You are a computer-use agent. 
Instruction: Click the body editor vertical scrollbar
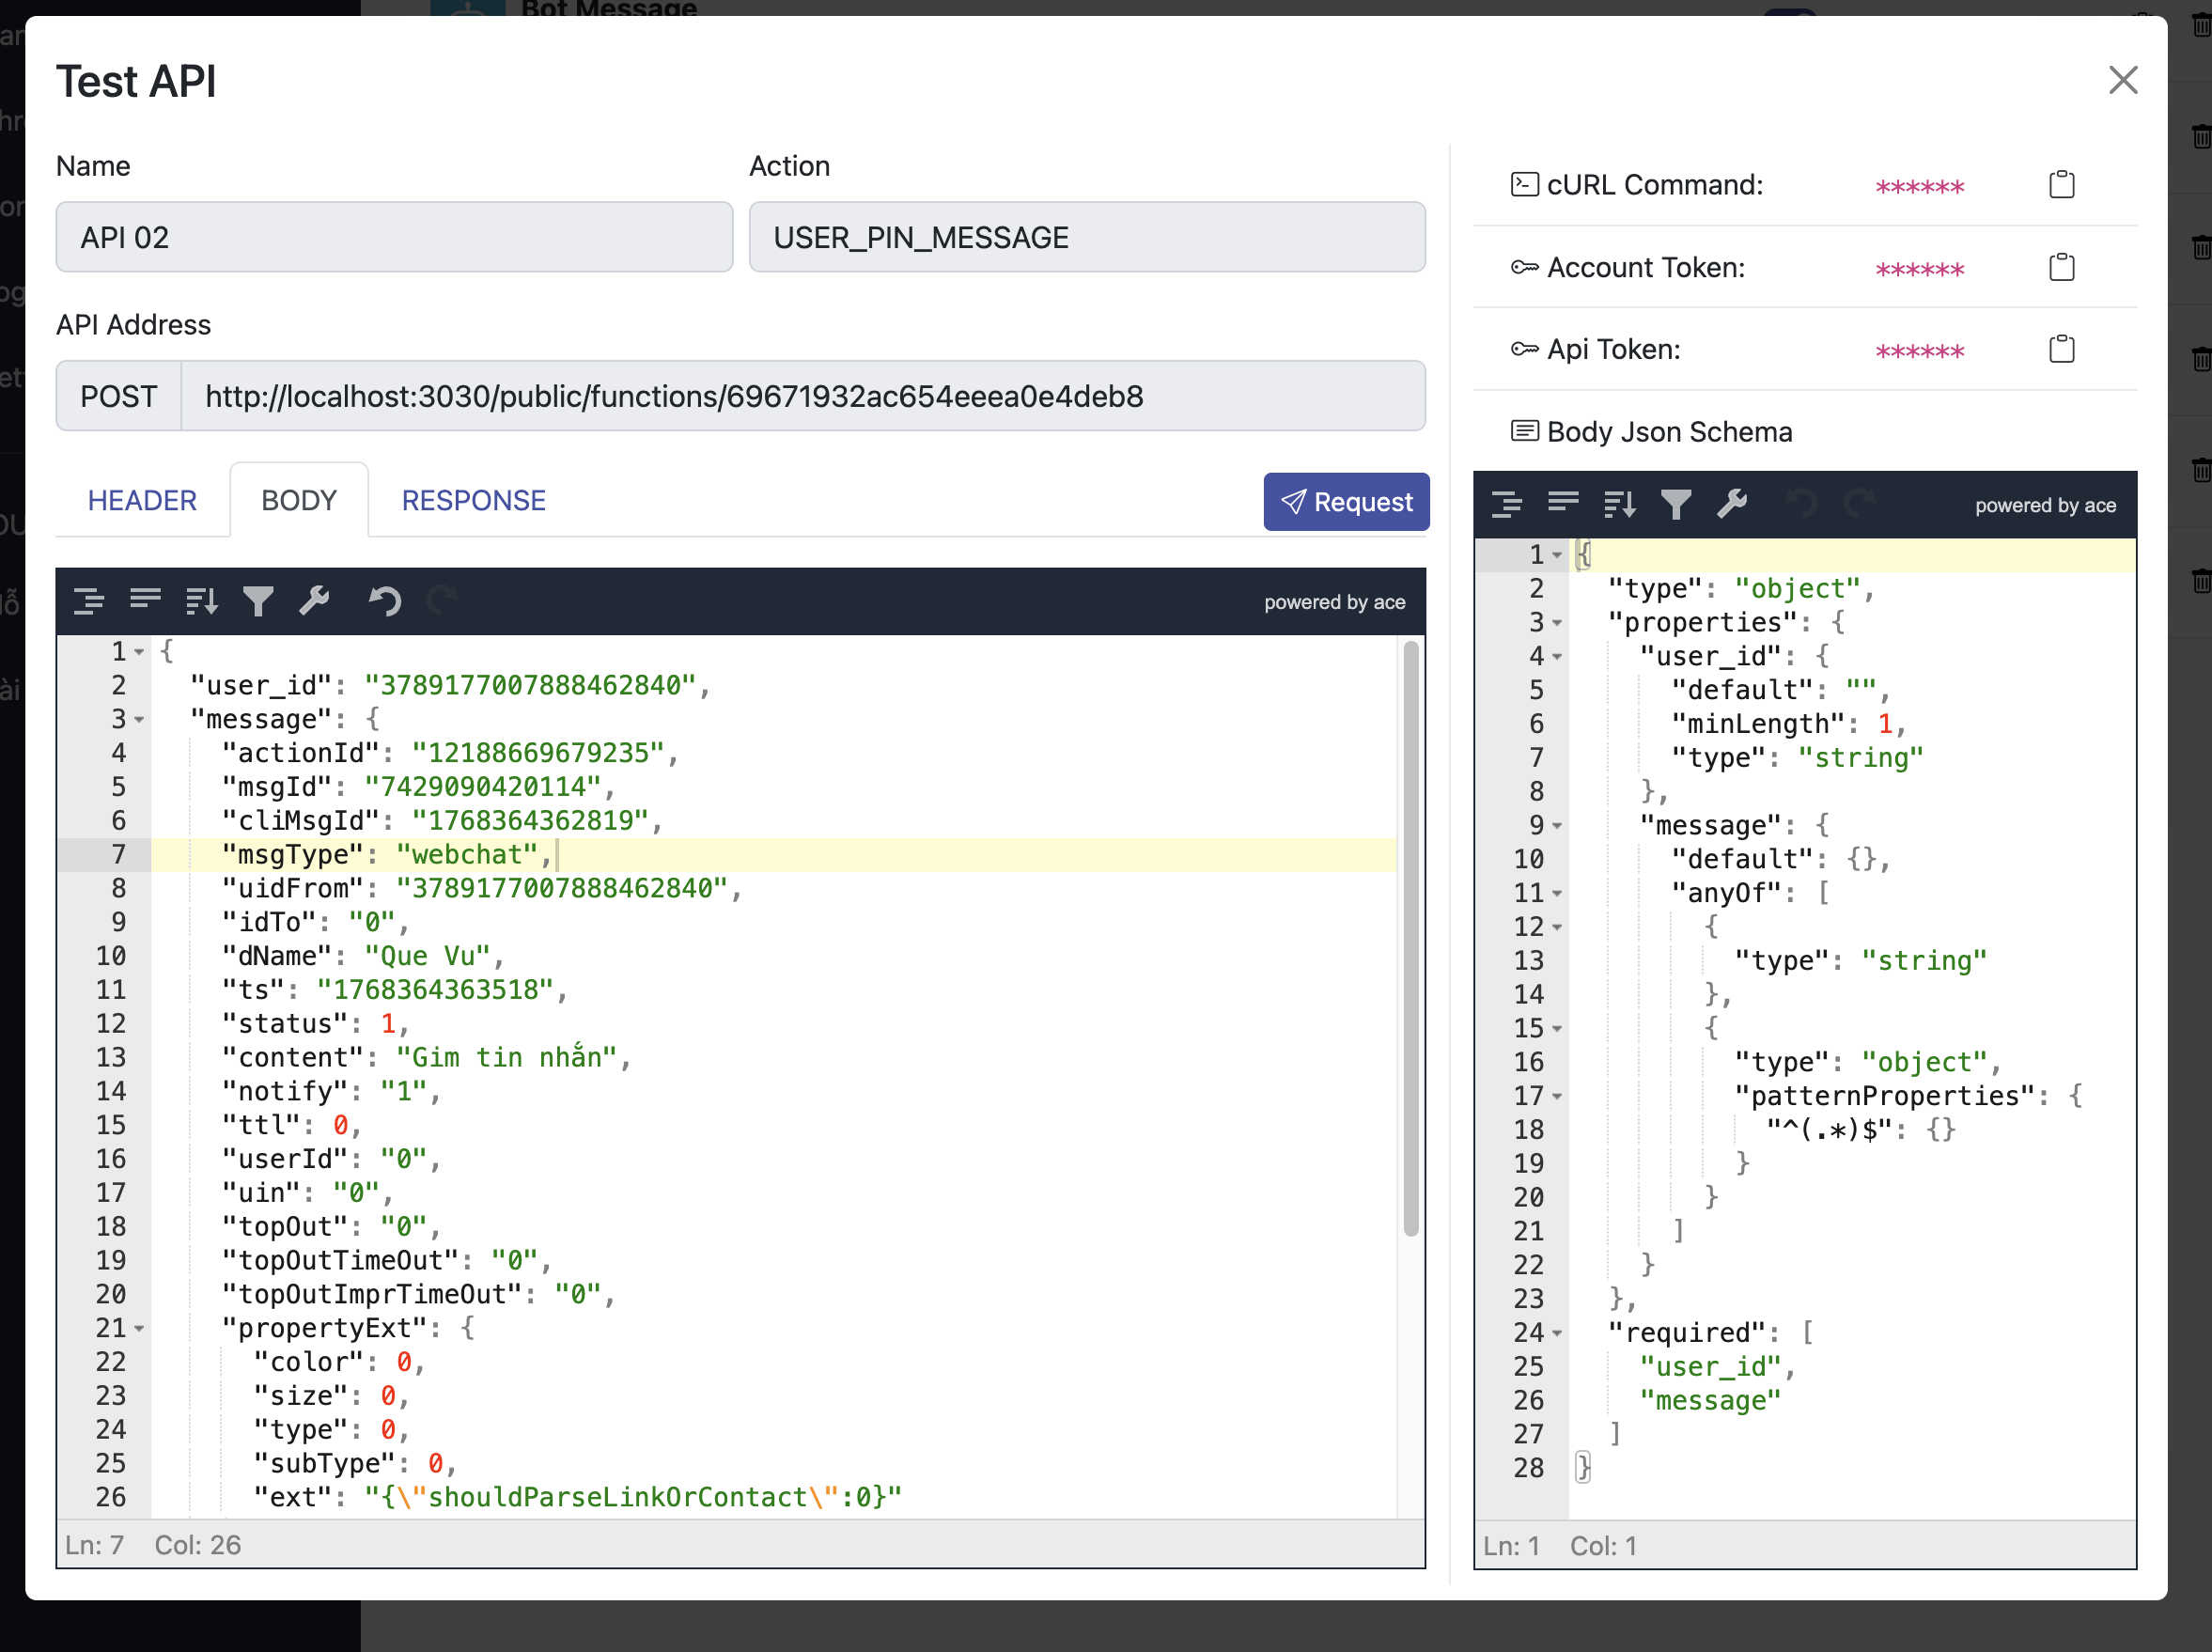[x=1410, y=938]
